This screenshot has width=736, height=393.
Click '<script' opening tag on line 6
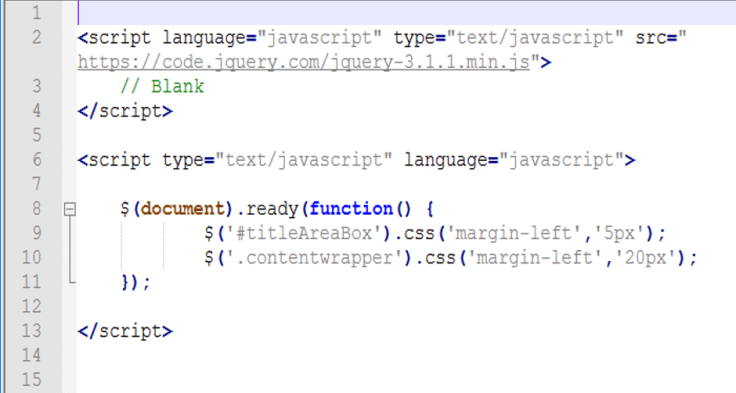(x=115, y=160)
